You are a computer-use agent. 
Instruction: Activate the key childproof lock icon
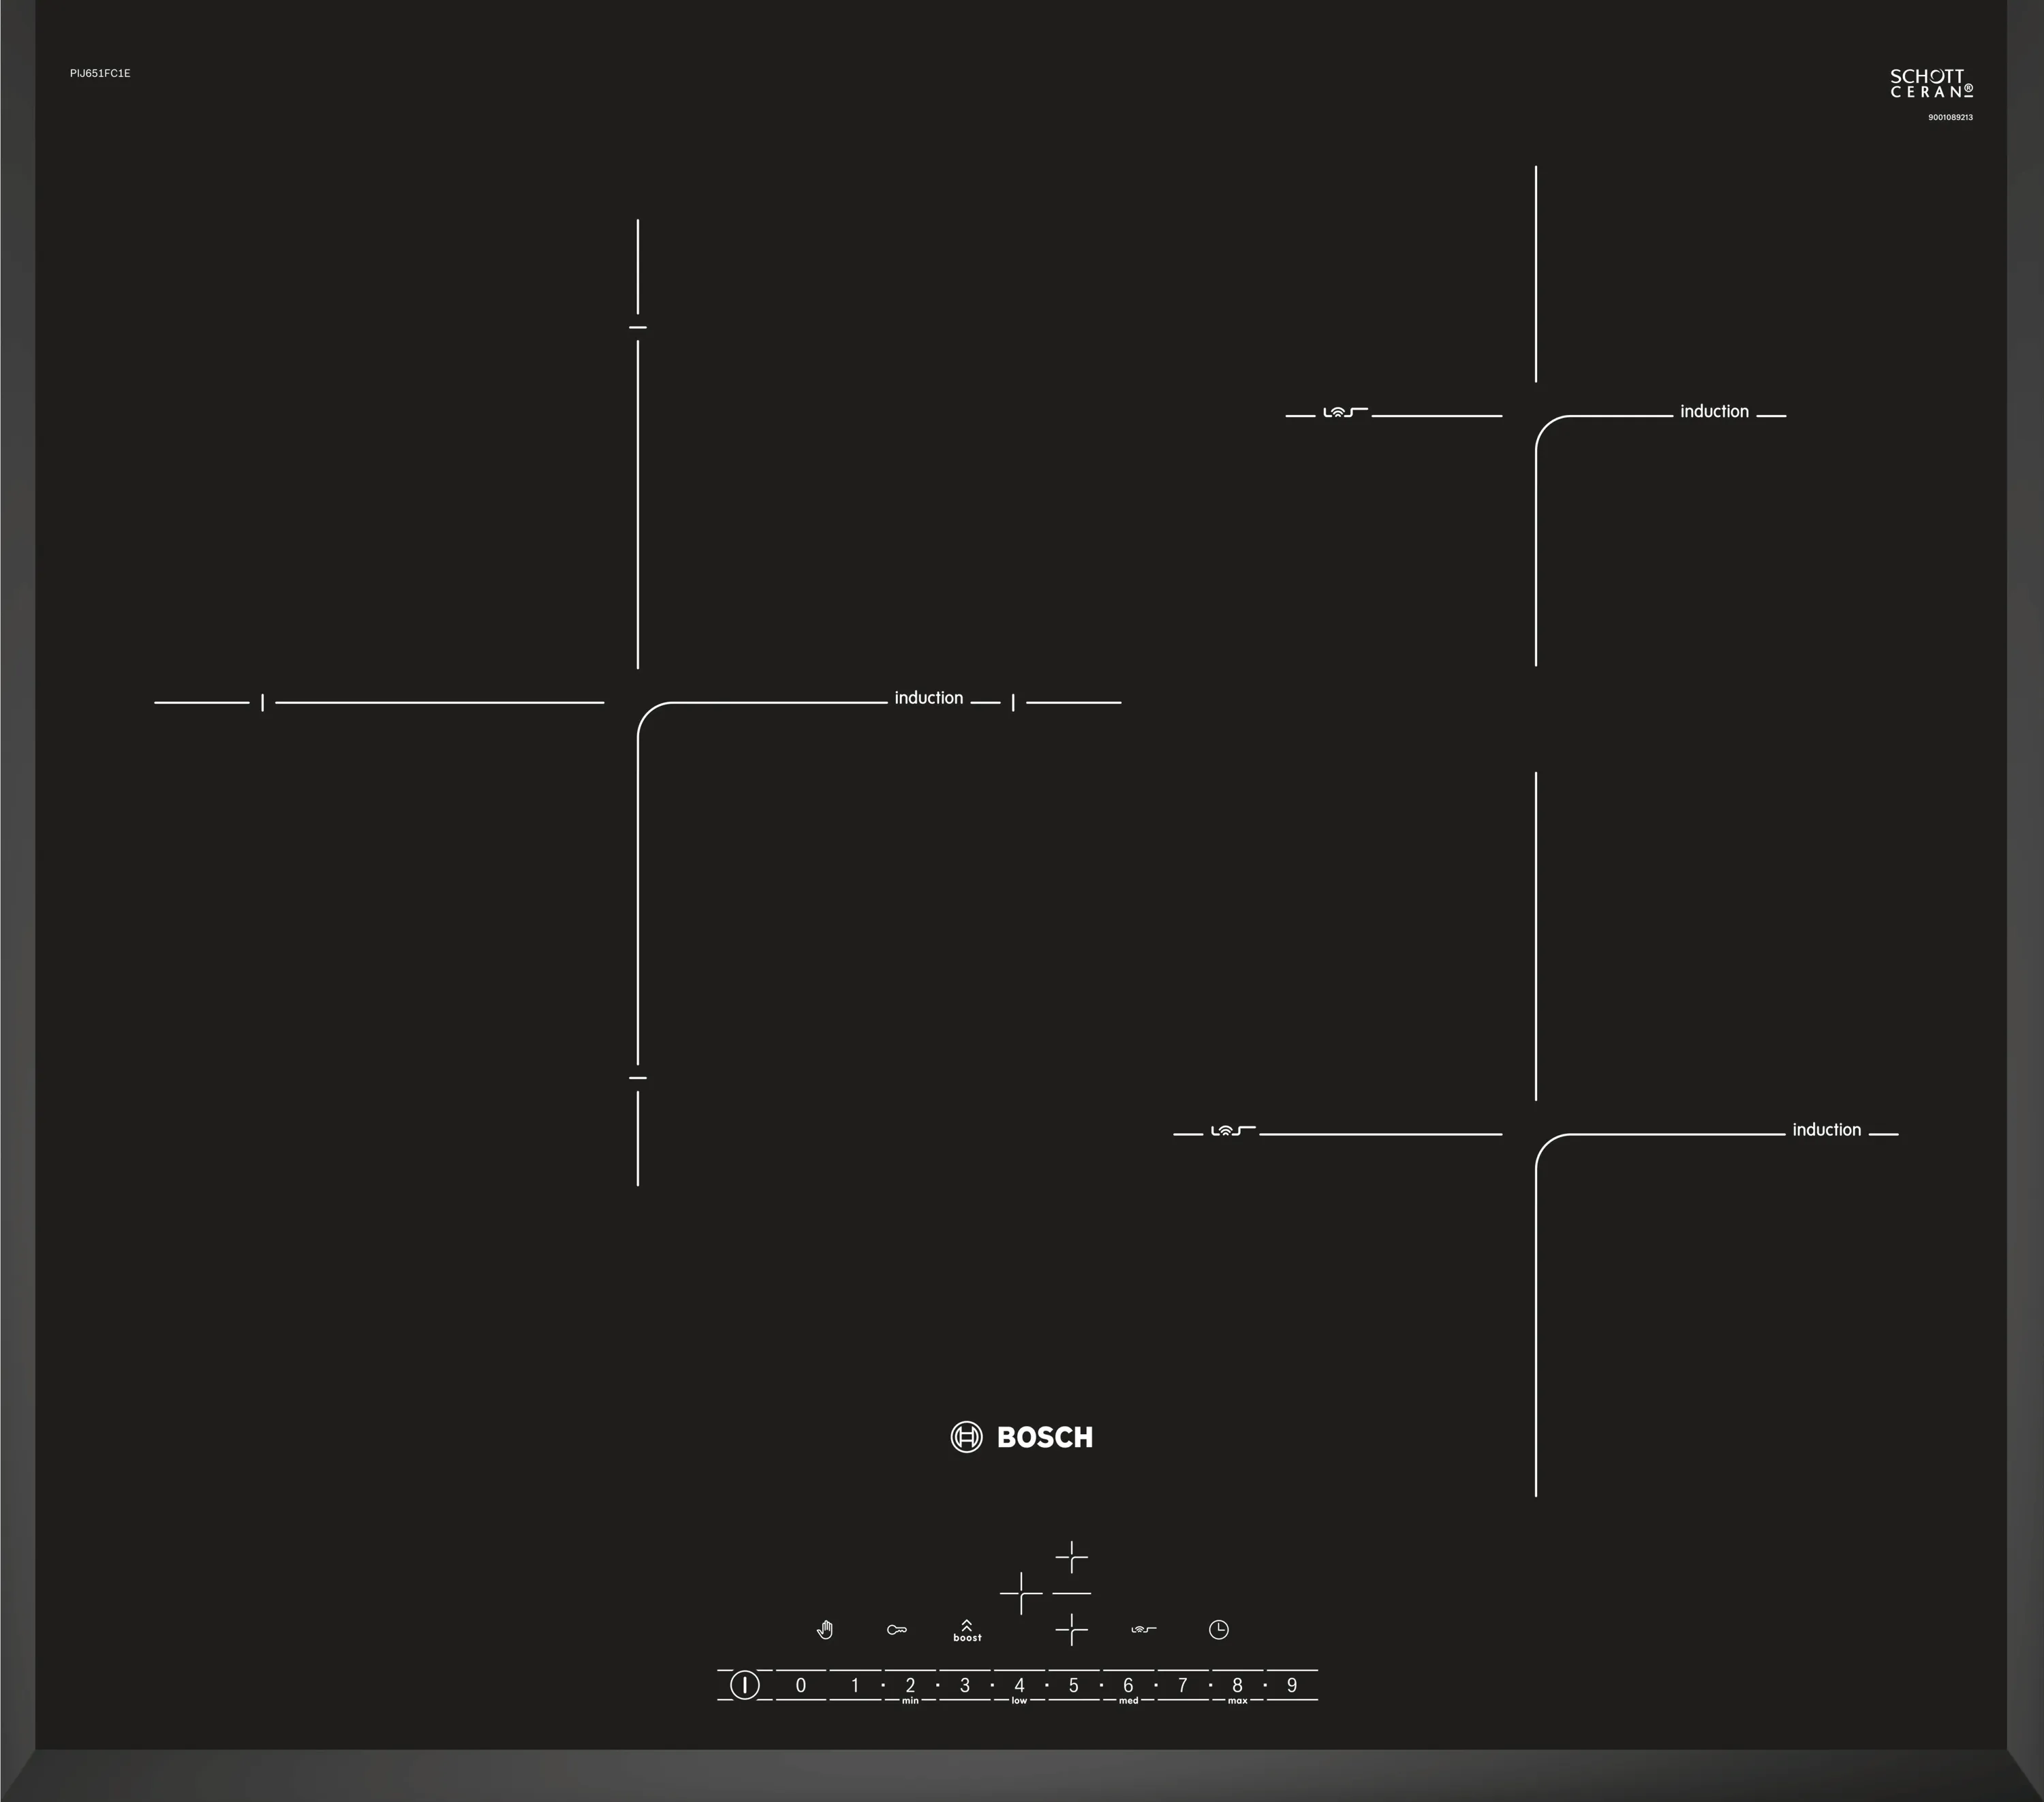[897, 1629]
